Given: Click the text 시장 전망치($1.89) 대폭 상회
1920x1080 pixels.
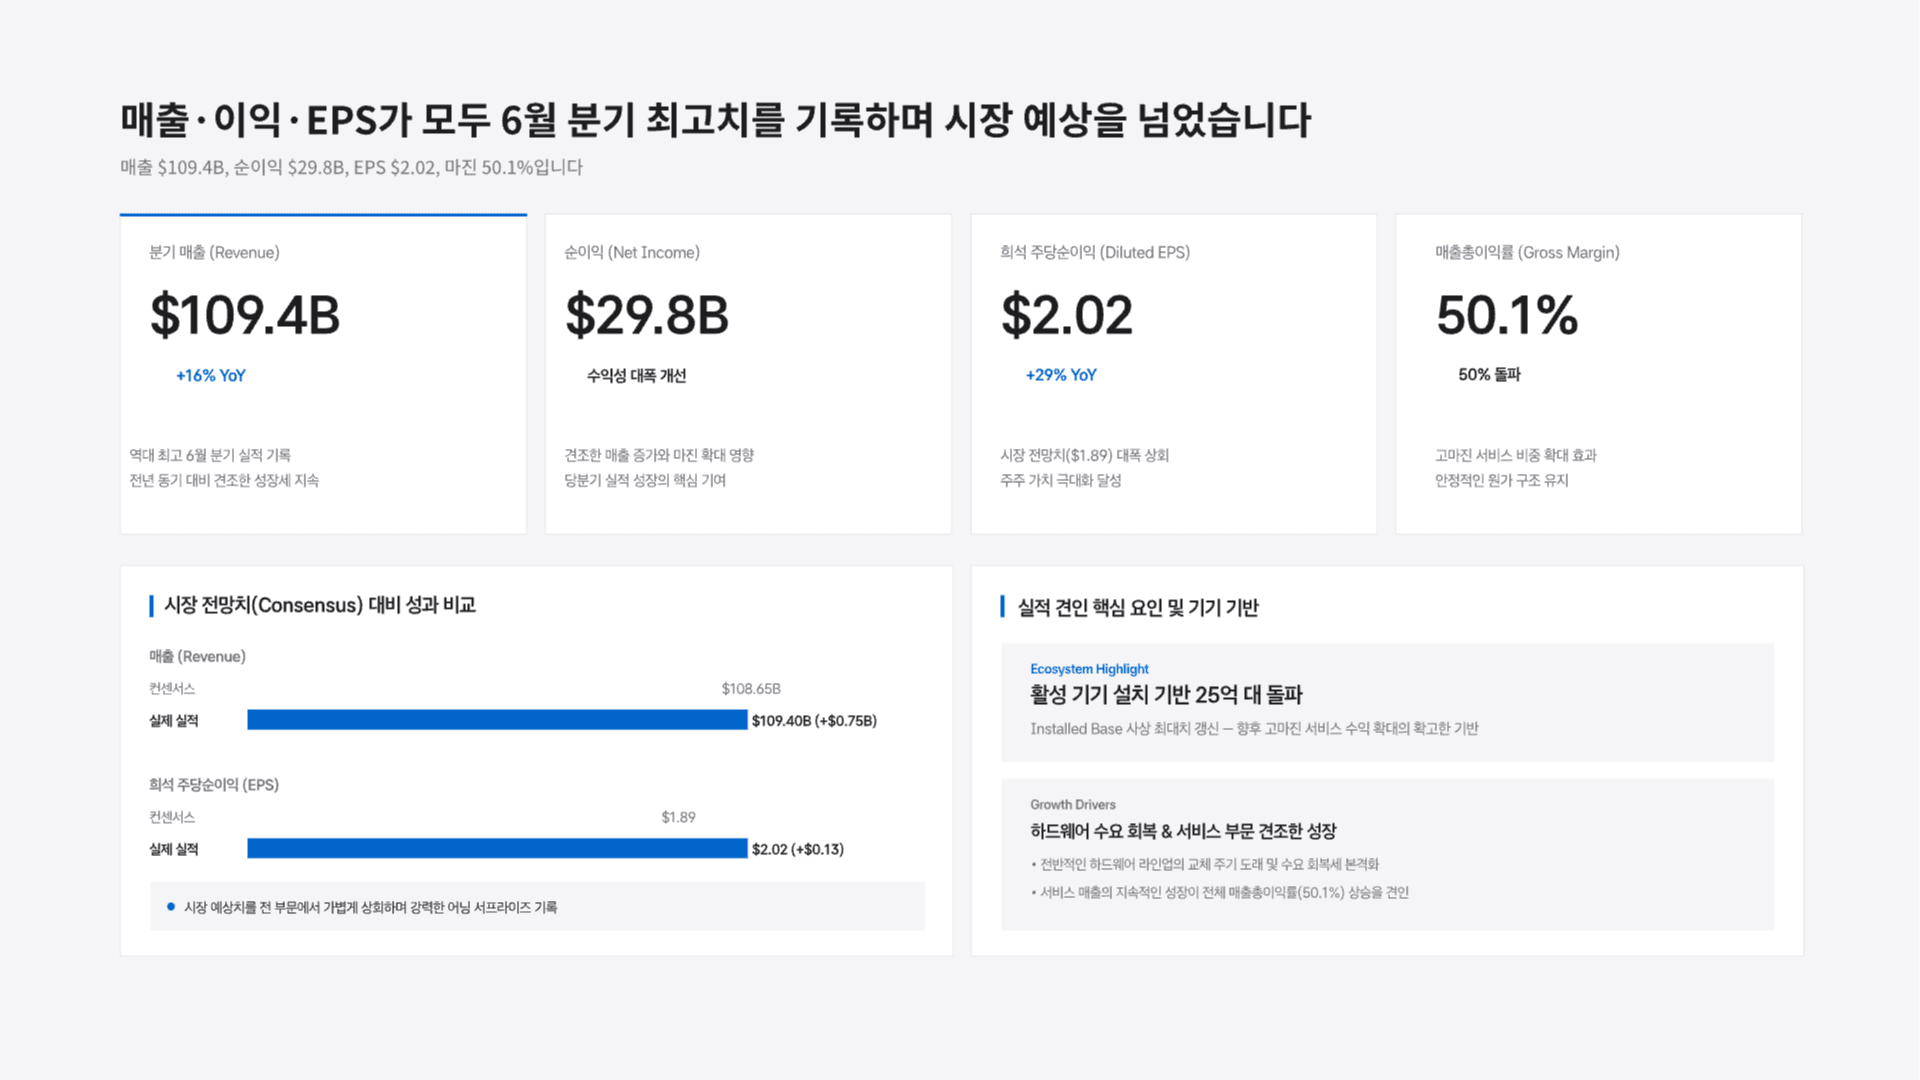Looking at the screenshot, I should coord(1085,455).
